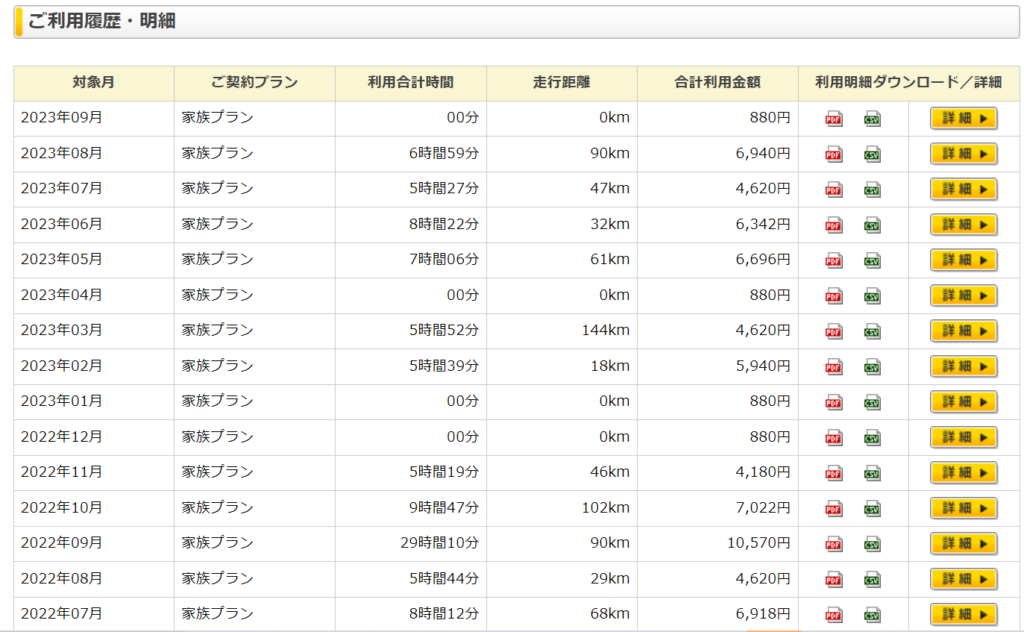1024x632 pixels.
Task: Open 詳細 for the 2022年09月 row
Action: coord(963,543)
